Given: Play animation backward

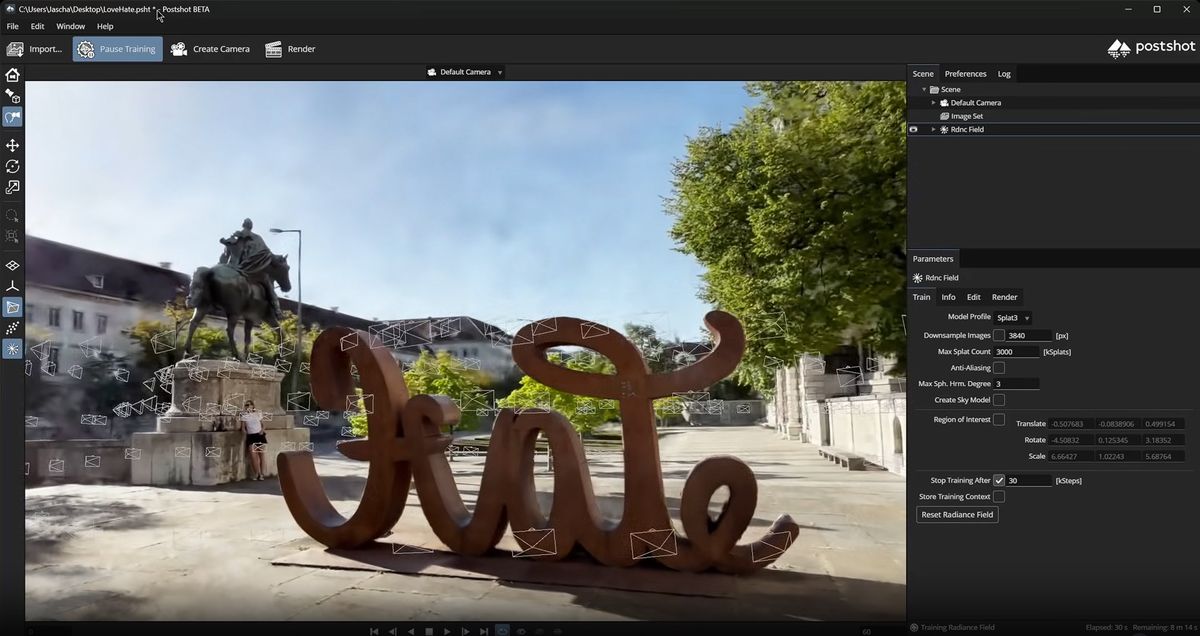Looking at the screenshot, I should (410, 631).
